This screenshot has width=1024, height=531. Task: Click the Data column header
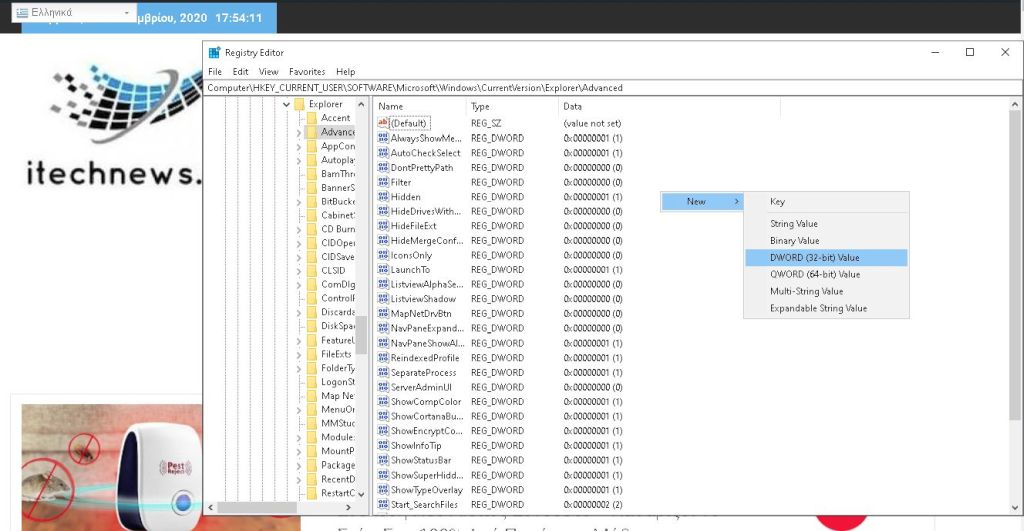point(669,106)
